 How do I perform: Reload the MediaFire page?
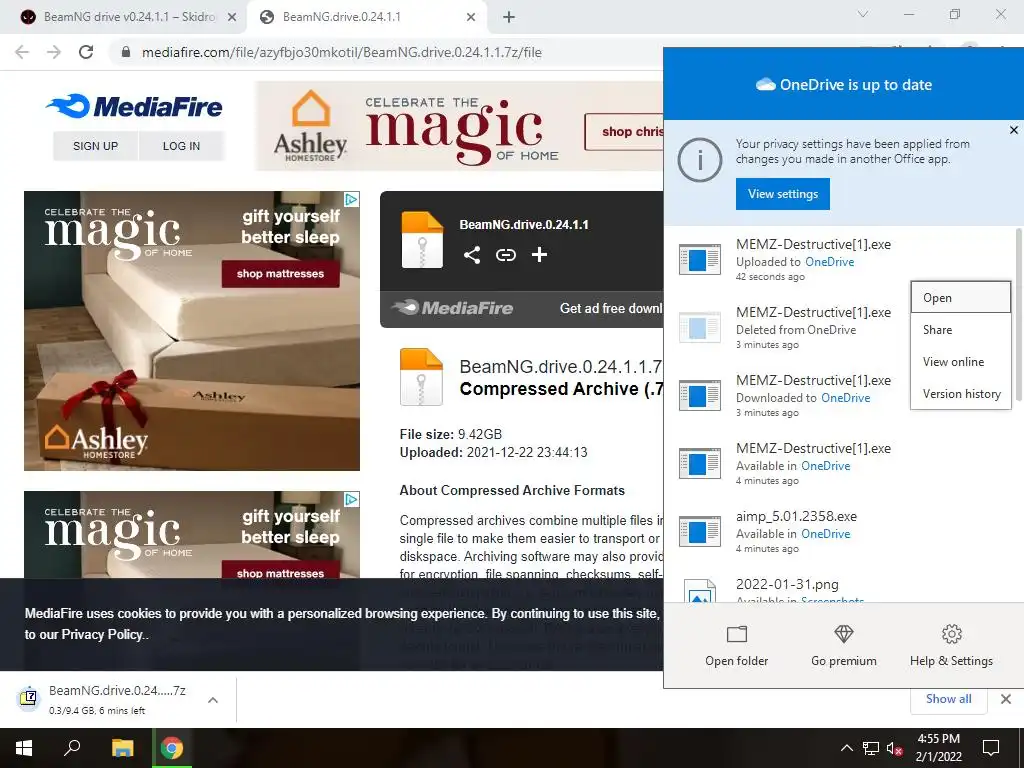86,52
